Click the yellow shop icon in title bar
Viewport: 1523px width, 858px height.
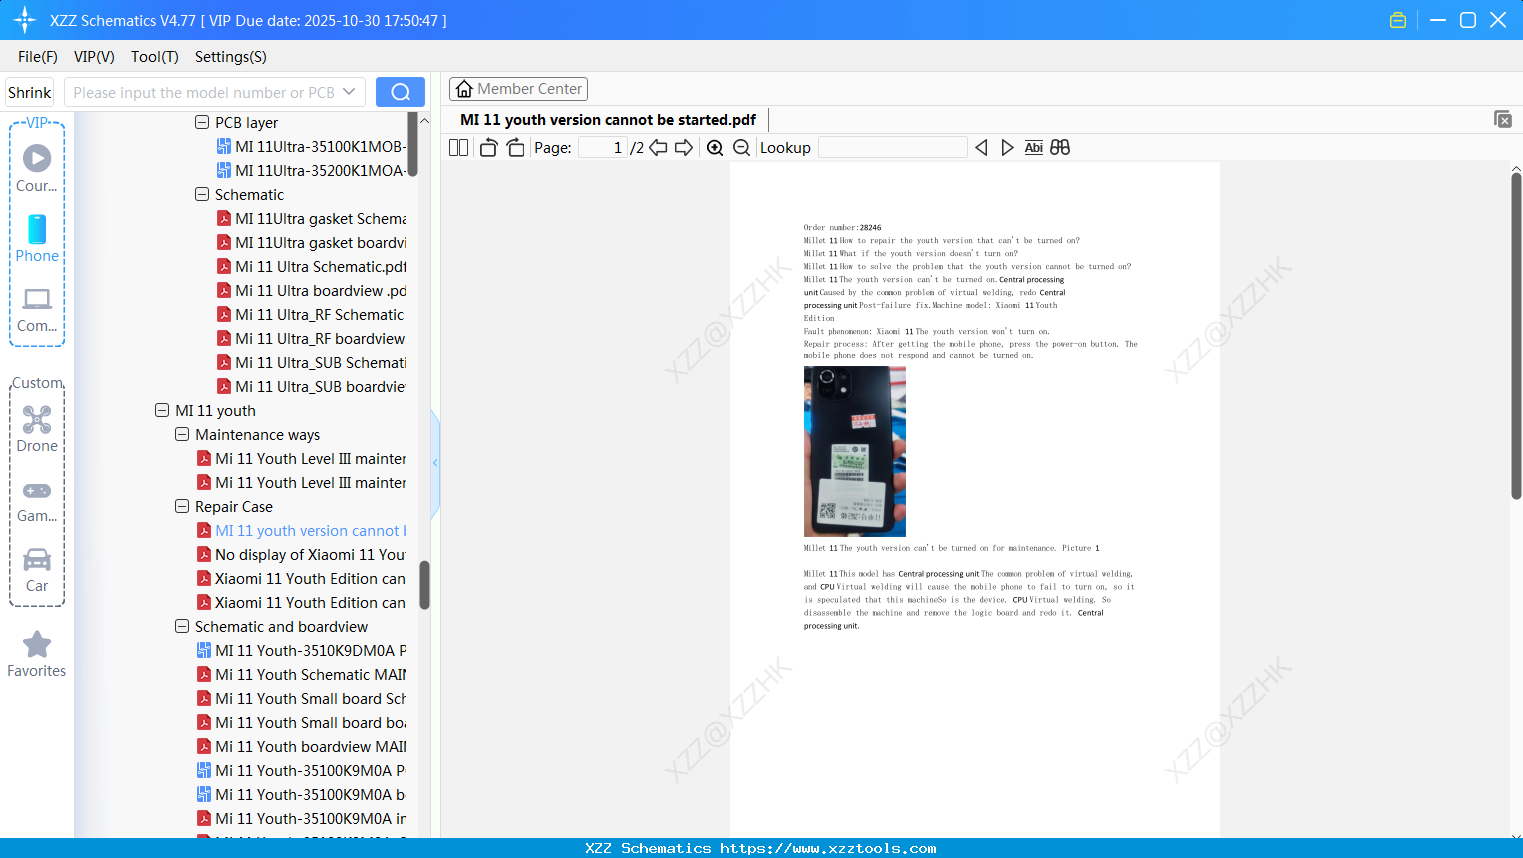[x=1398, y=20]
